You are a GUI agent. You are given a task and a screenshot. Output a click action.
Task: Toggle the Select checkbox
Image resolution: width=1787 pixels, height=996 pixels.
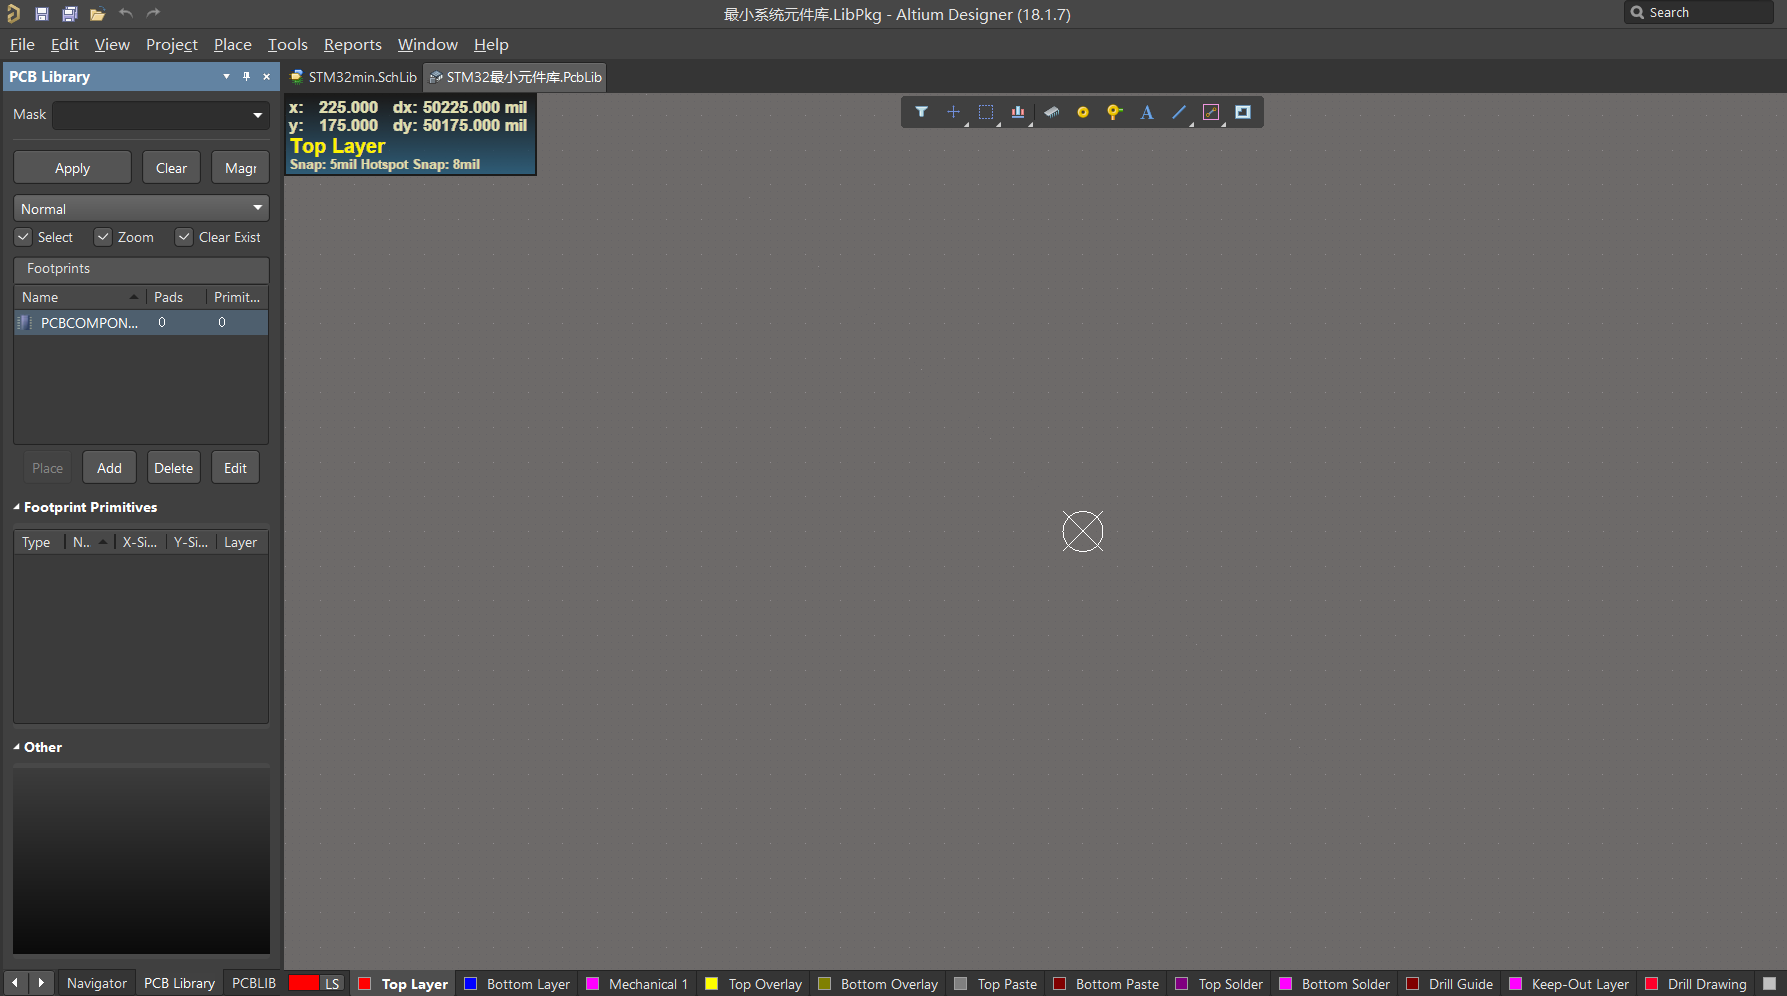tap(23, 237)
